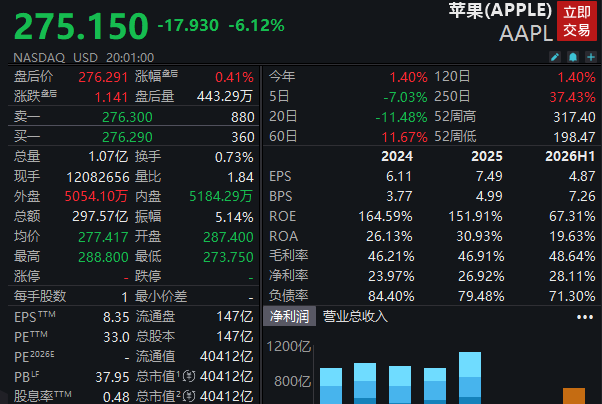
Task: Click the 内盘 value 5184.29万
Action: pos(221,197)
